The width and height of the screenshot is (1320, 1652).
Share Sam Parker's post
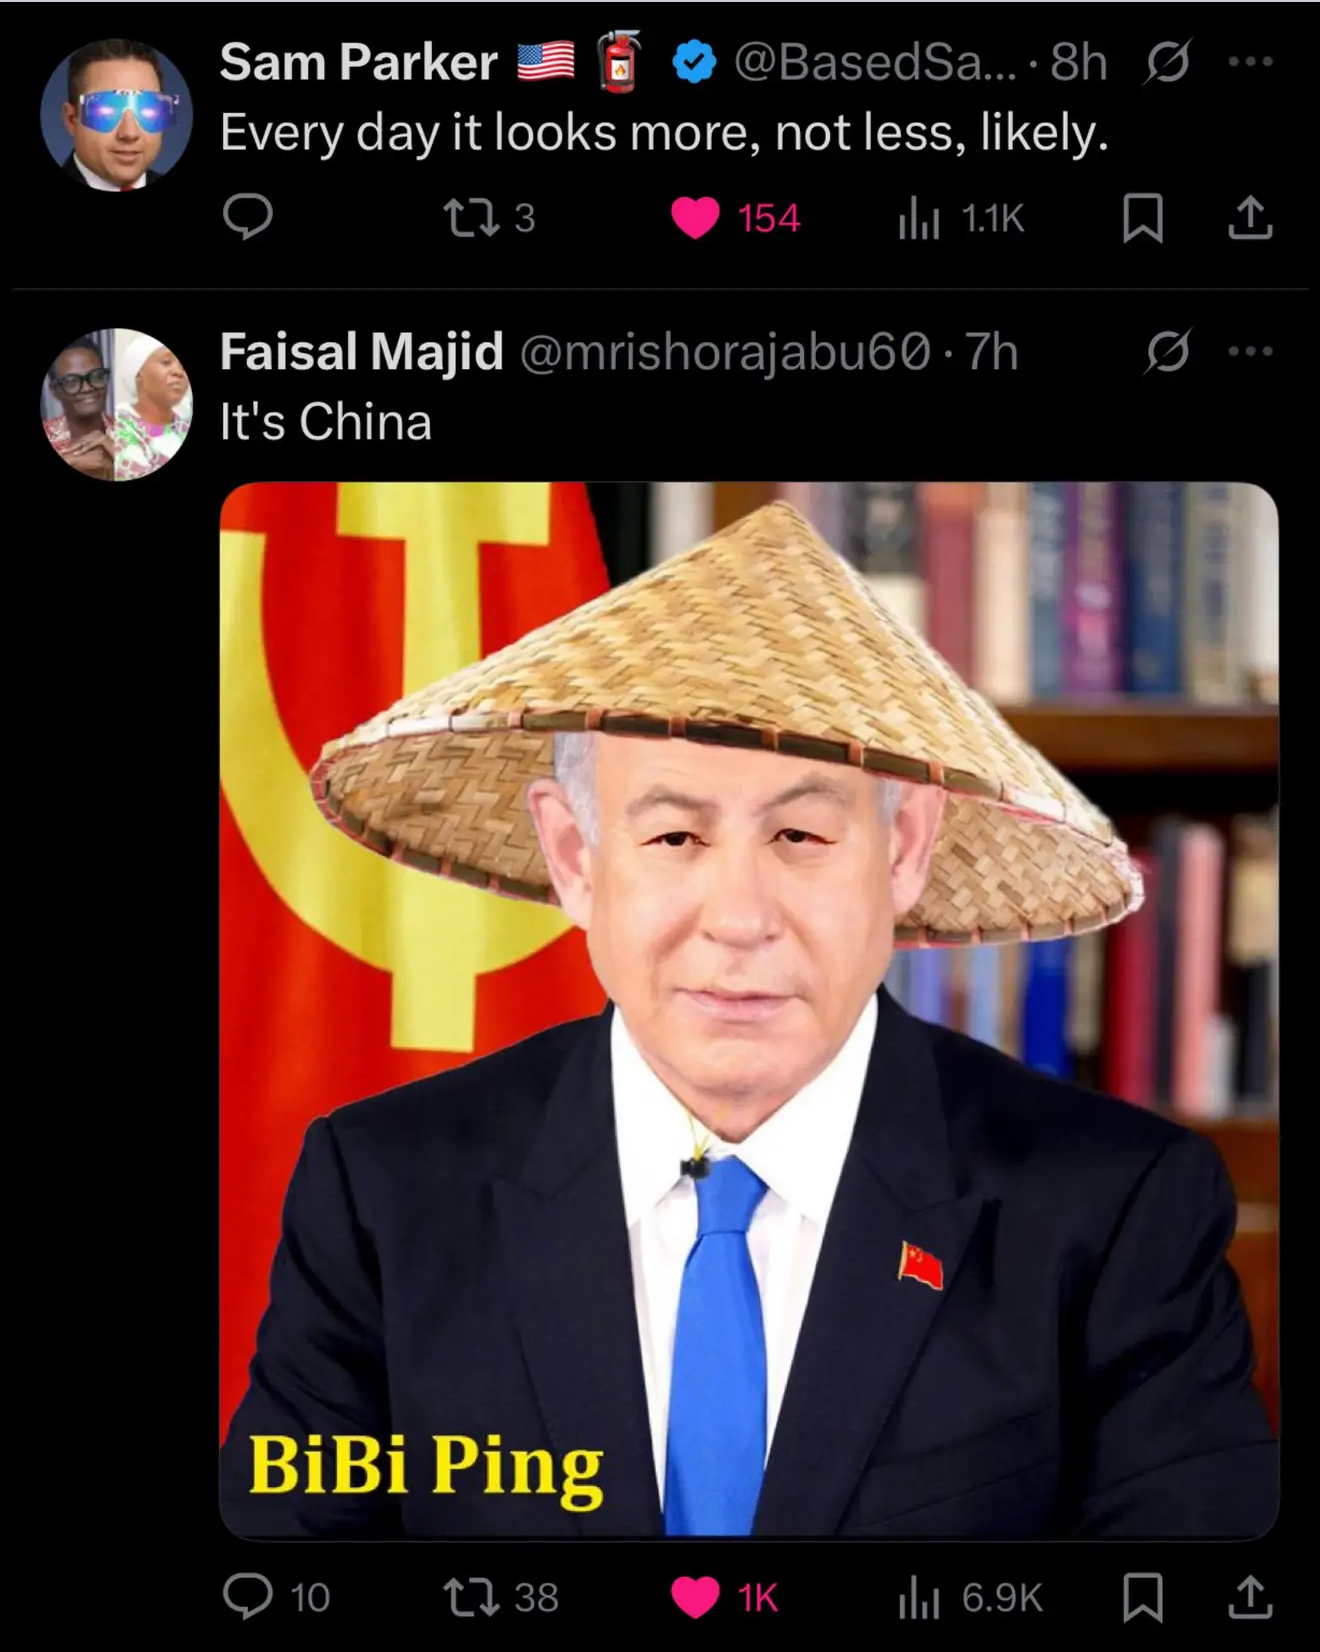click(1249, 217)
